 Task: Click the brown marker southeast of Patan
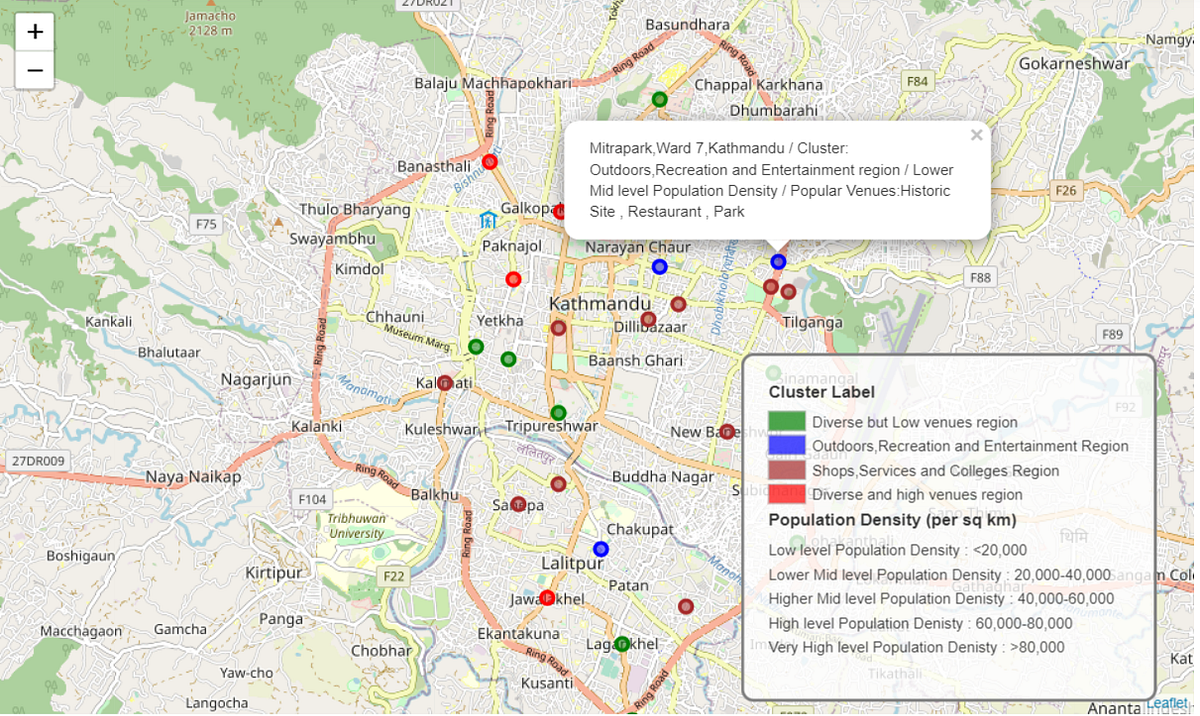point(685,606)
